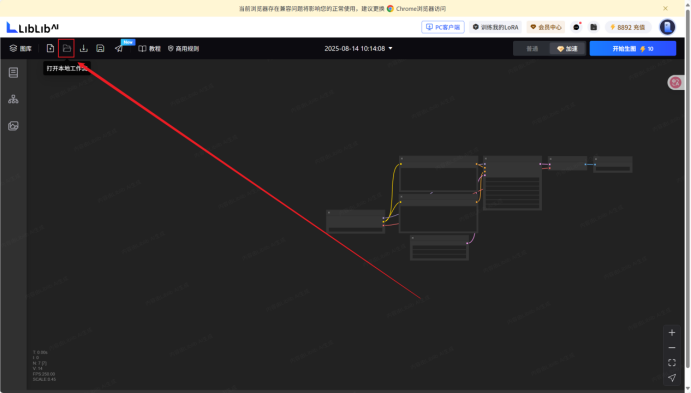
Task: Click the paper plane publish icon
Action: tap(119, 48)
